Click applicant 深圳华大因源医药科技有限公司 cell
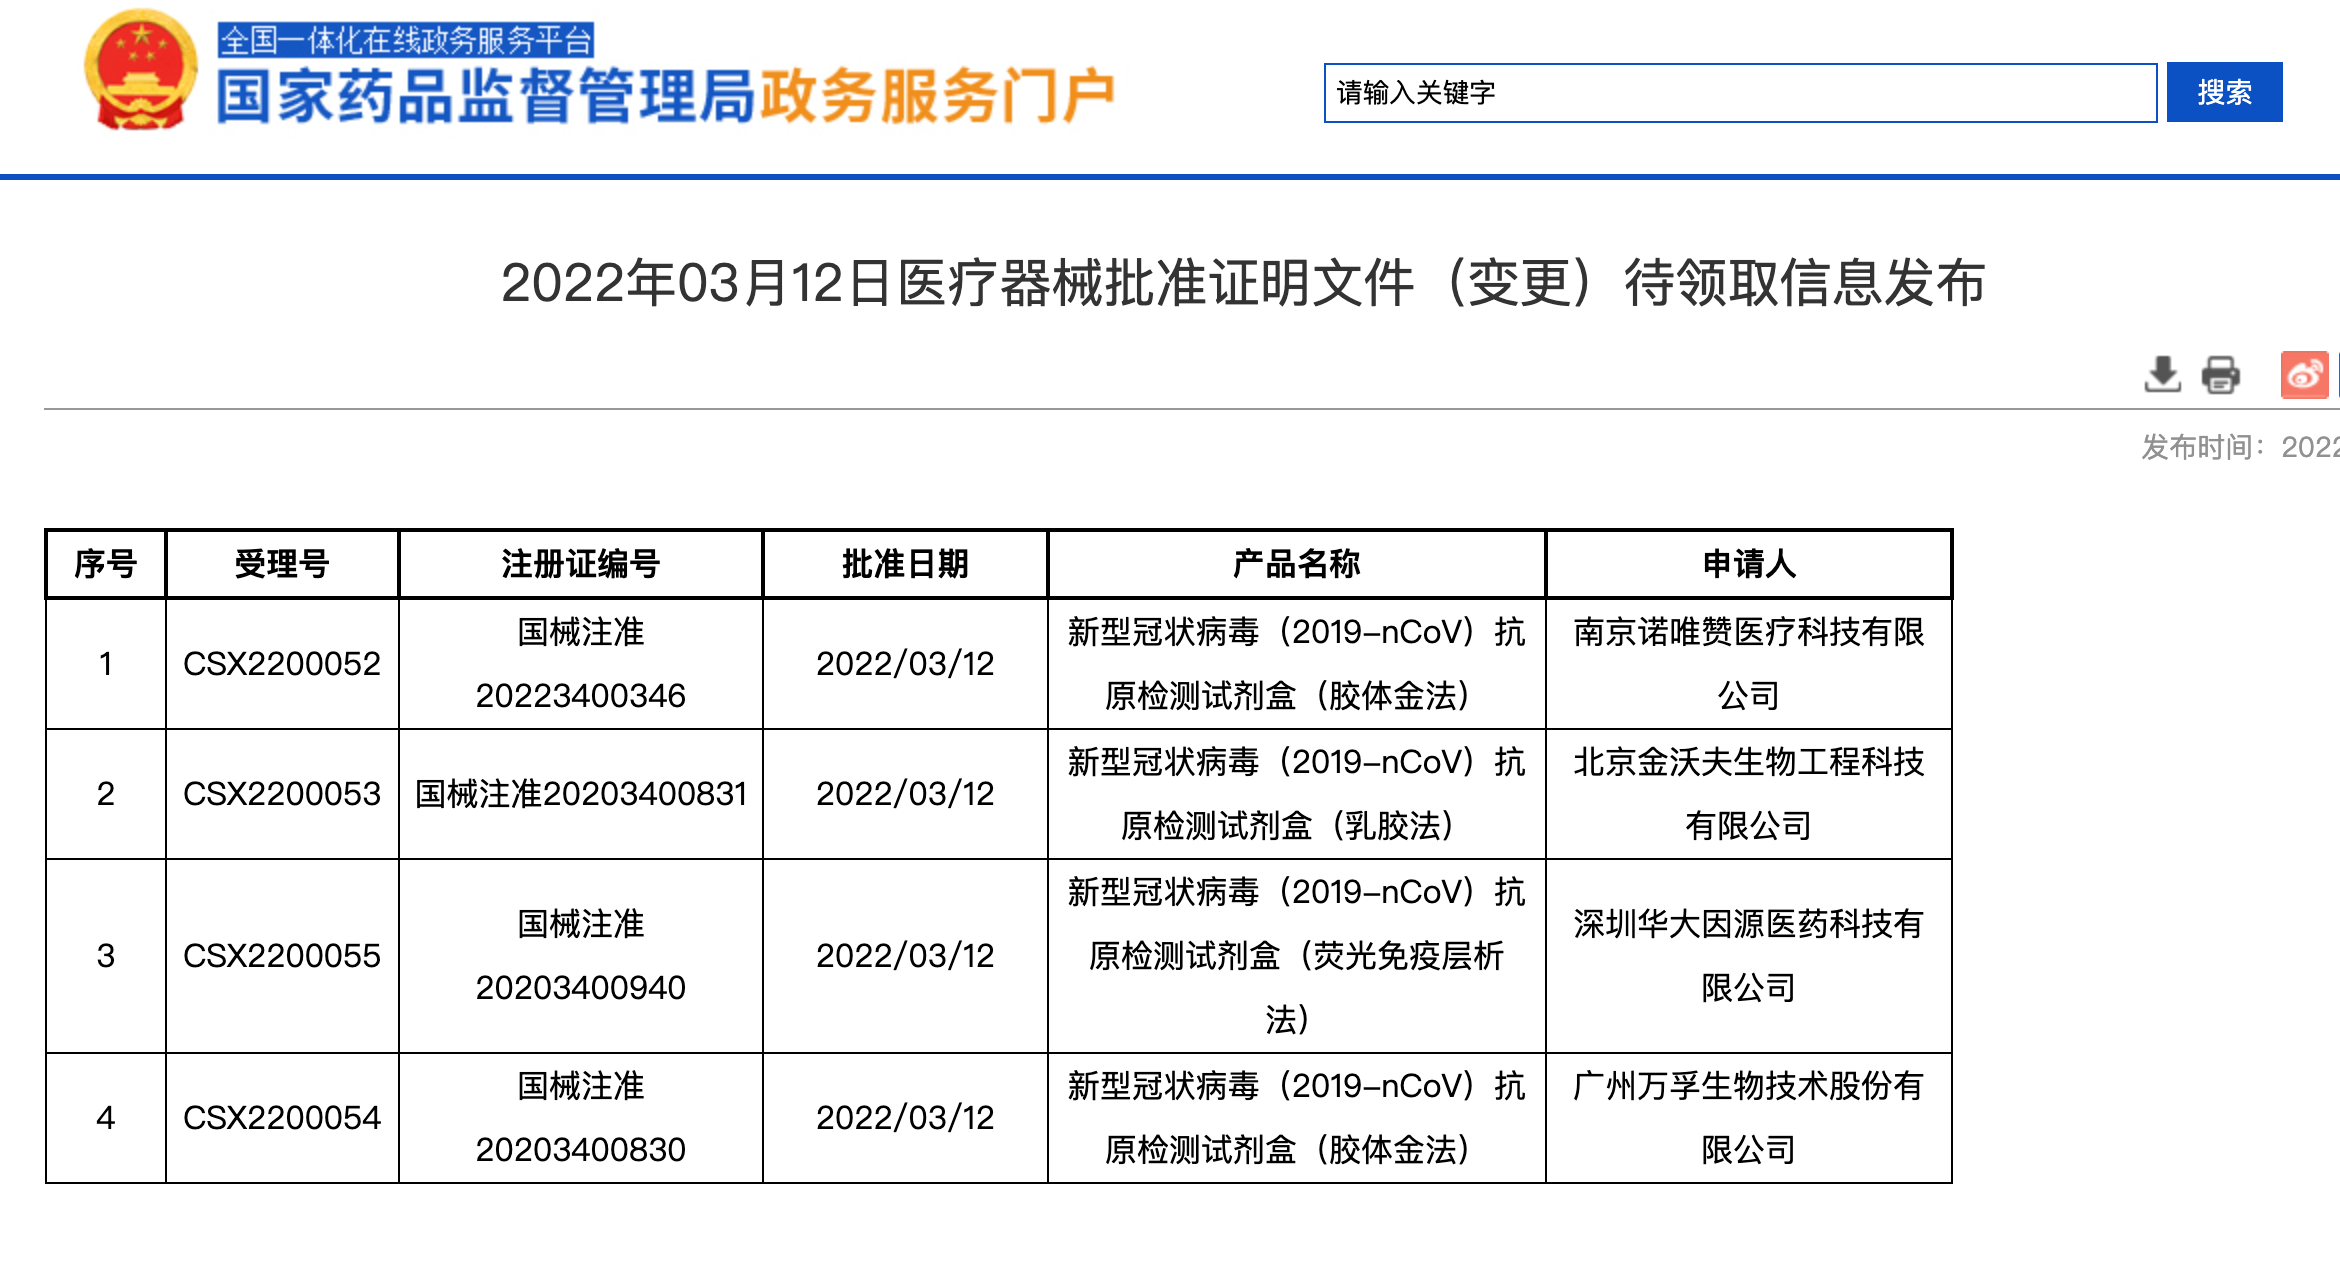This screenshot has height=1270, width=2340. click(x=1749, y=955)
